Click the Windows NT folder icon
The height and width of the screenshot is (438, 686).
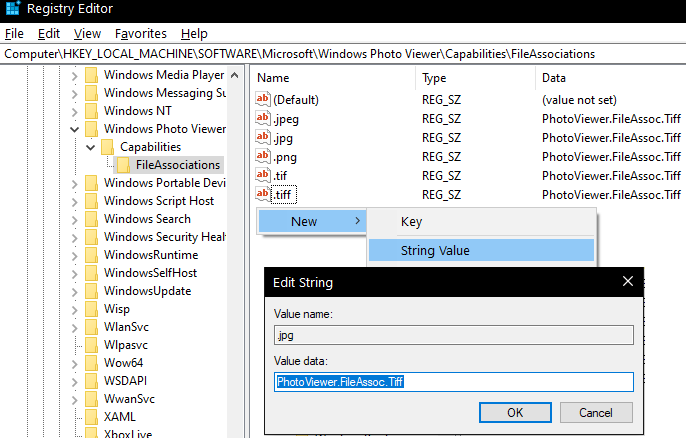tap(91, 111)
